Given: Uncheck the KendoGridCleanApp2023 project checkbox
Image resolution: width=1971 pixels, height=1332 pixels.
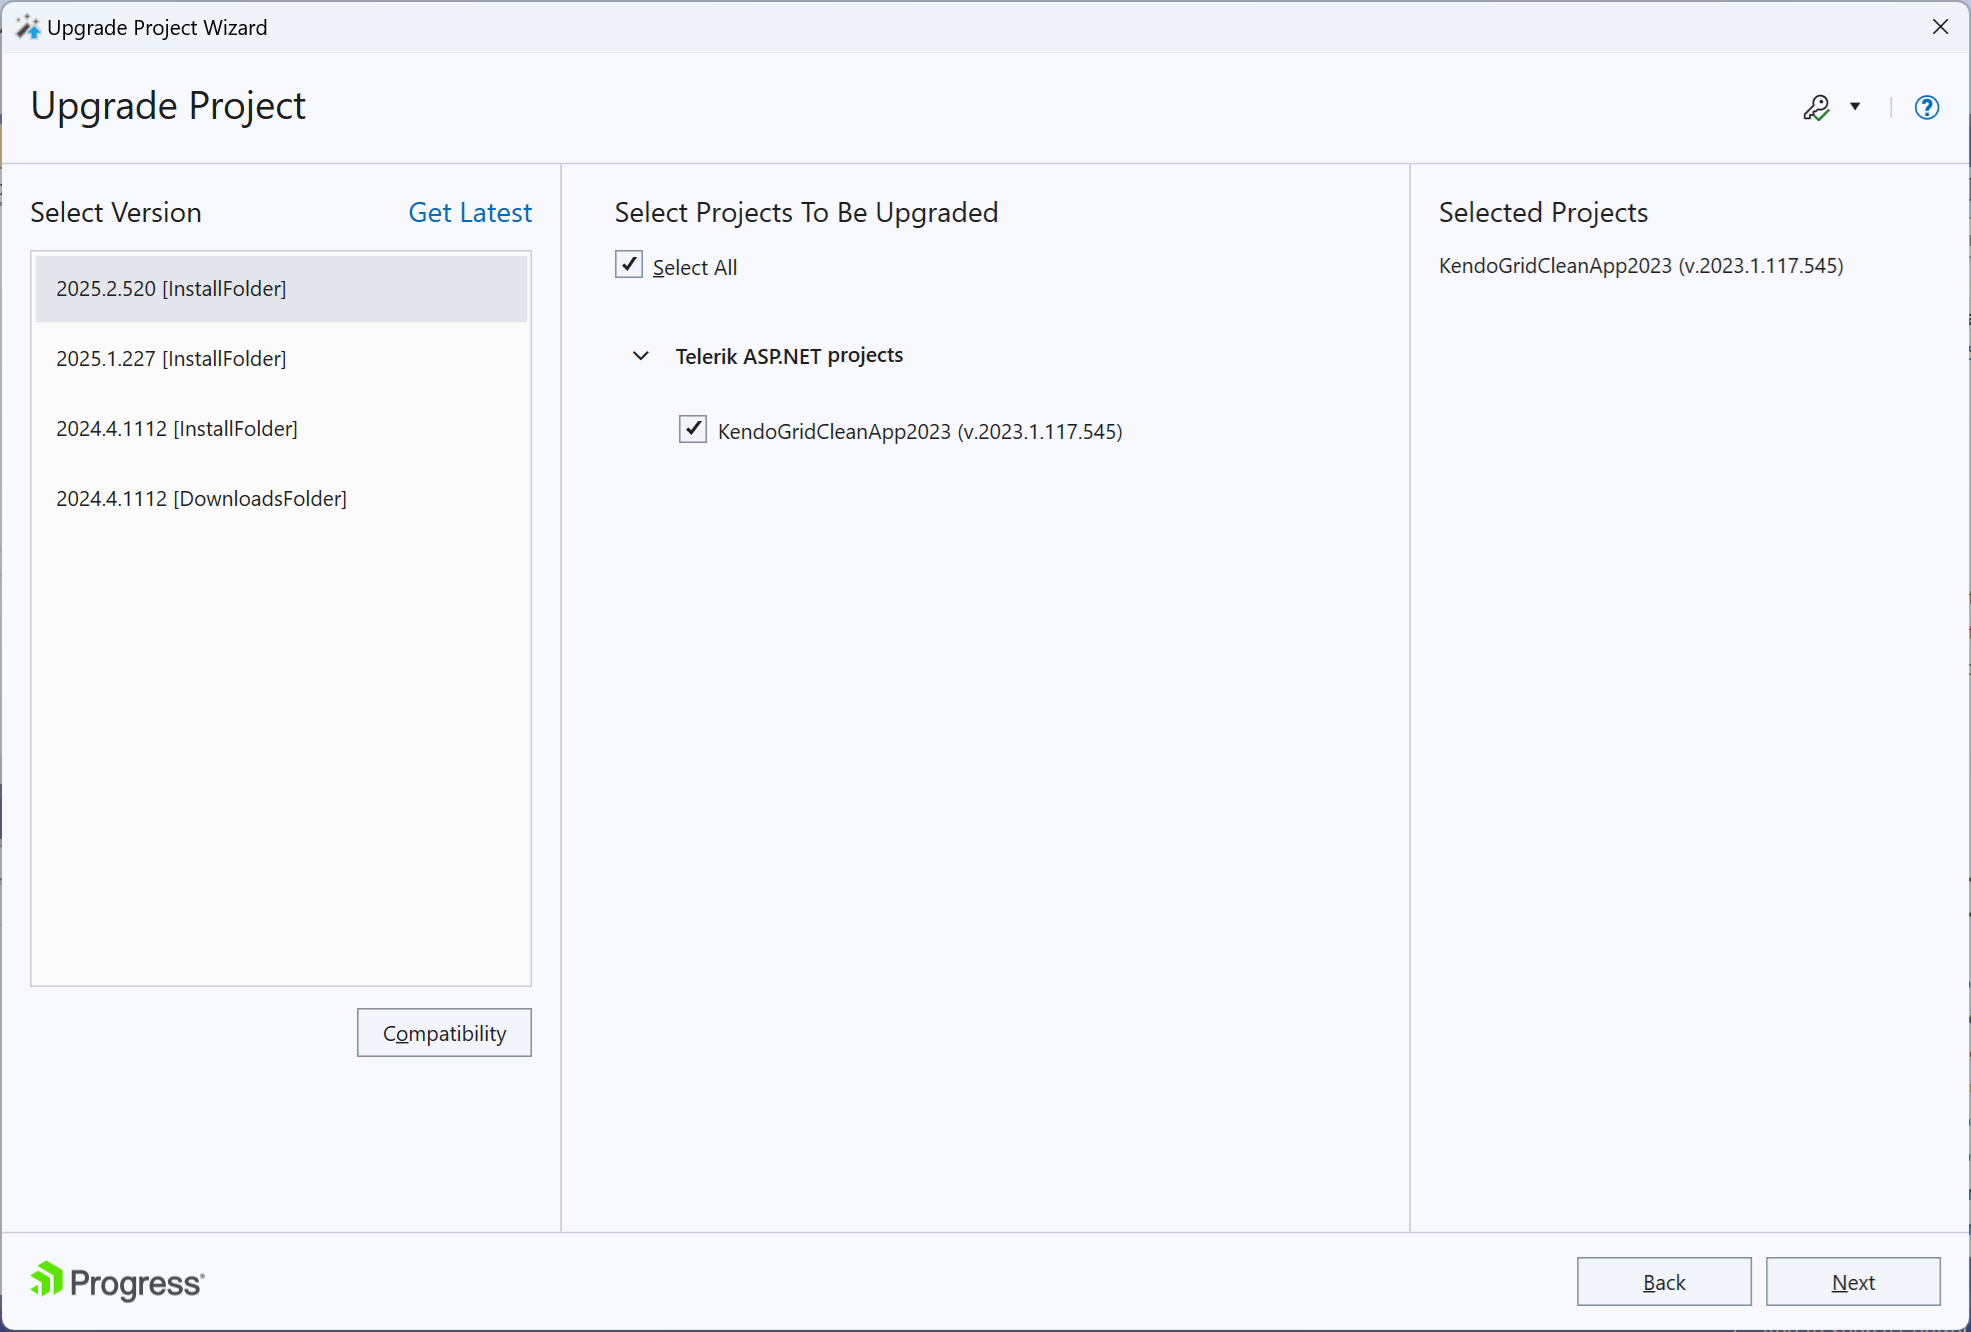Looking at the screenshot, I should point(693,430).
